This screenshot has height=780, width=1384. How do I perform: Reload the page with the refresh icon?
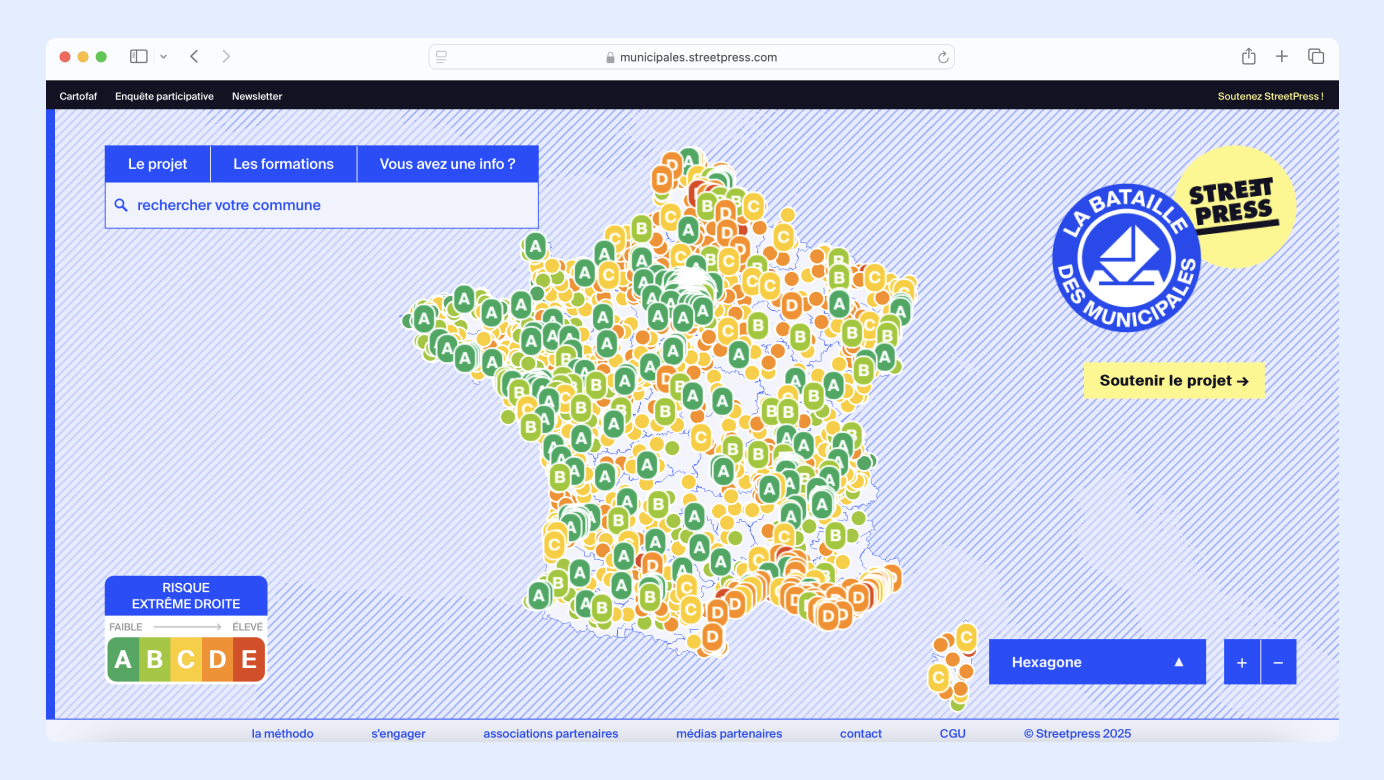(942, 57)
